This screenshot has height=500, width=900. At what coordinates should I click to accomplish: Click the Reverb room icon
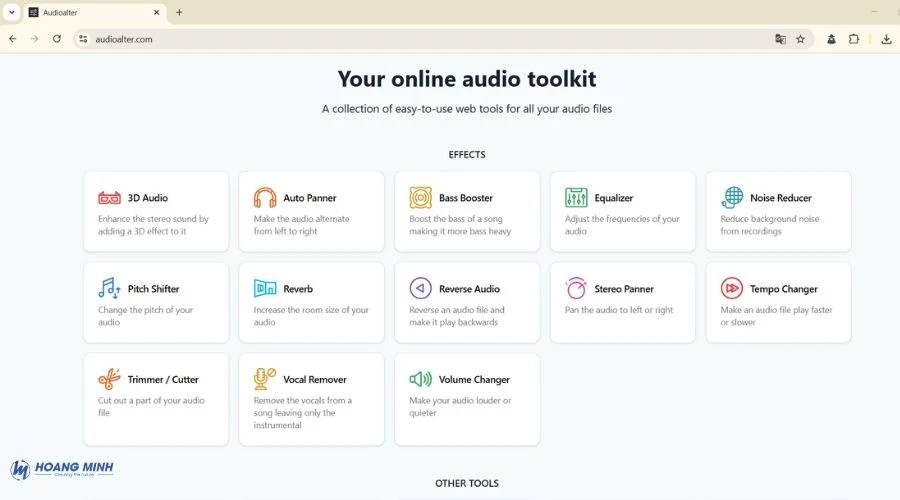265,288
